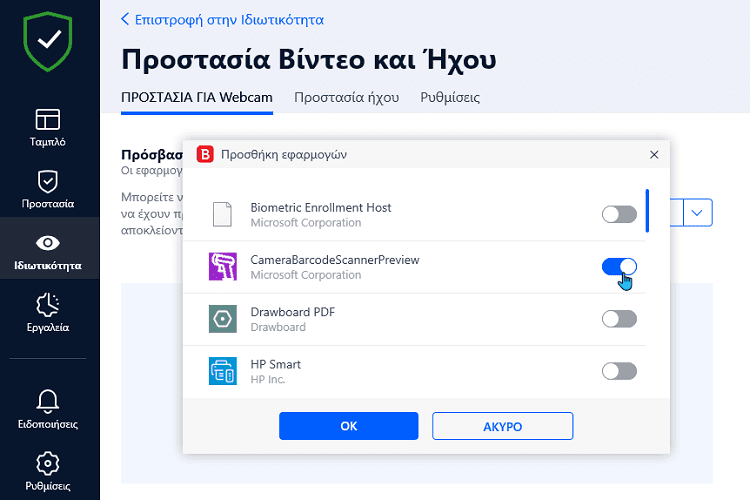
Task: Disable CameraBarcodeScannerPreview toggle
Action: [619, 267]
